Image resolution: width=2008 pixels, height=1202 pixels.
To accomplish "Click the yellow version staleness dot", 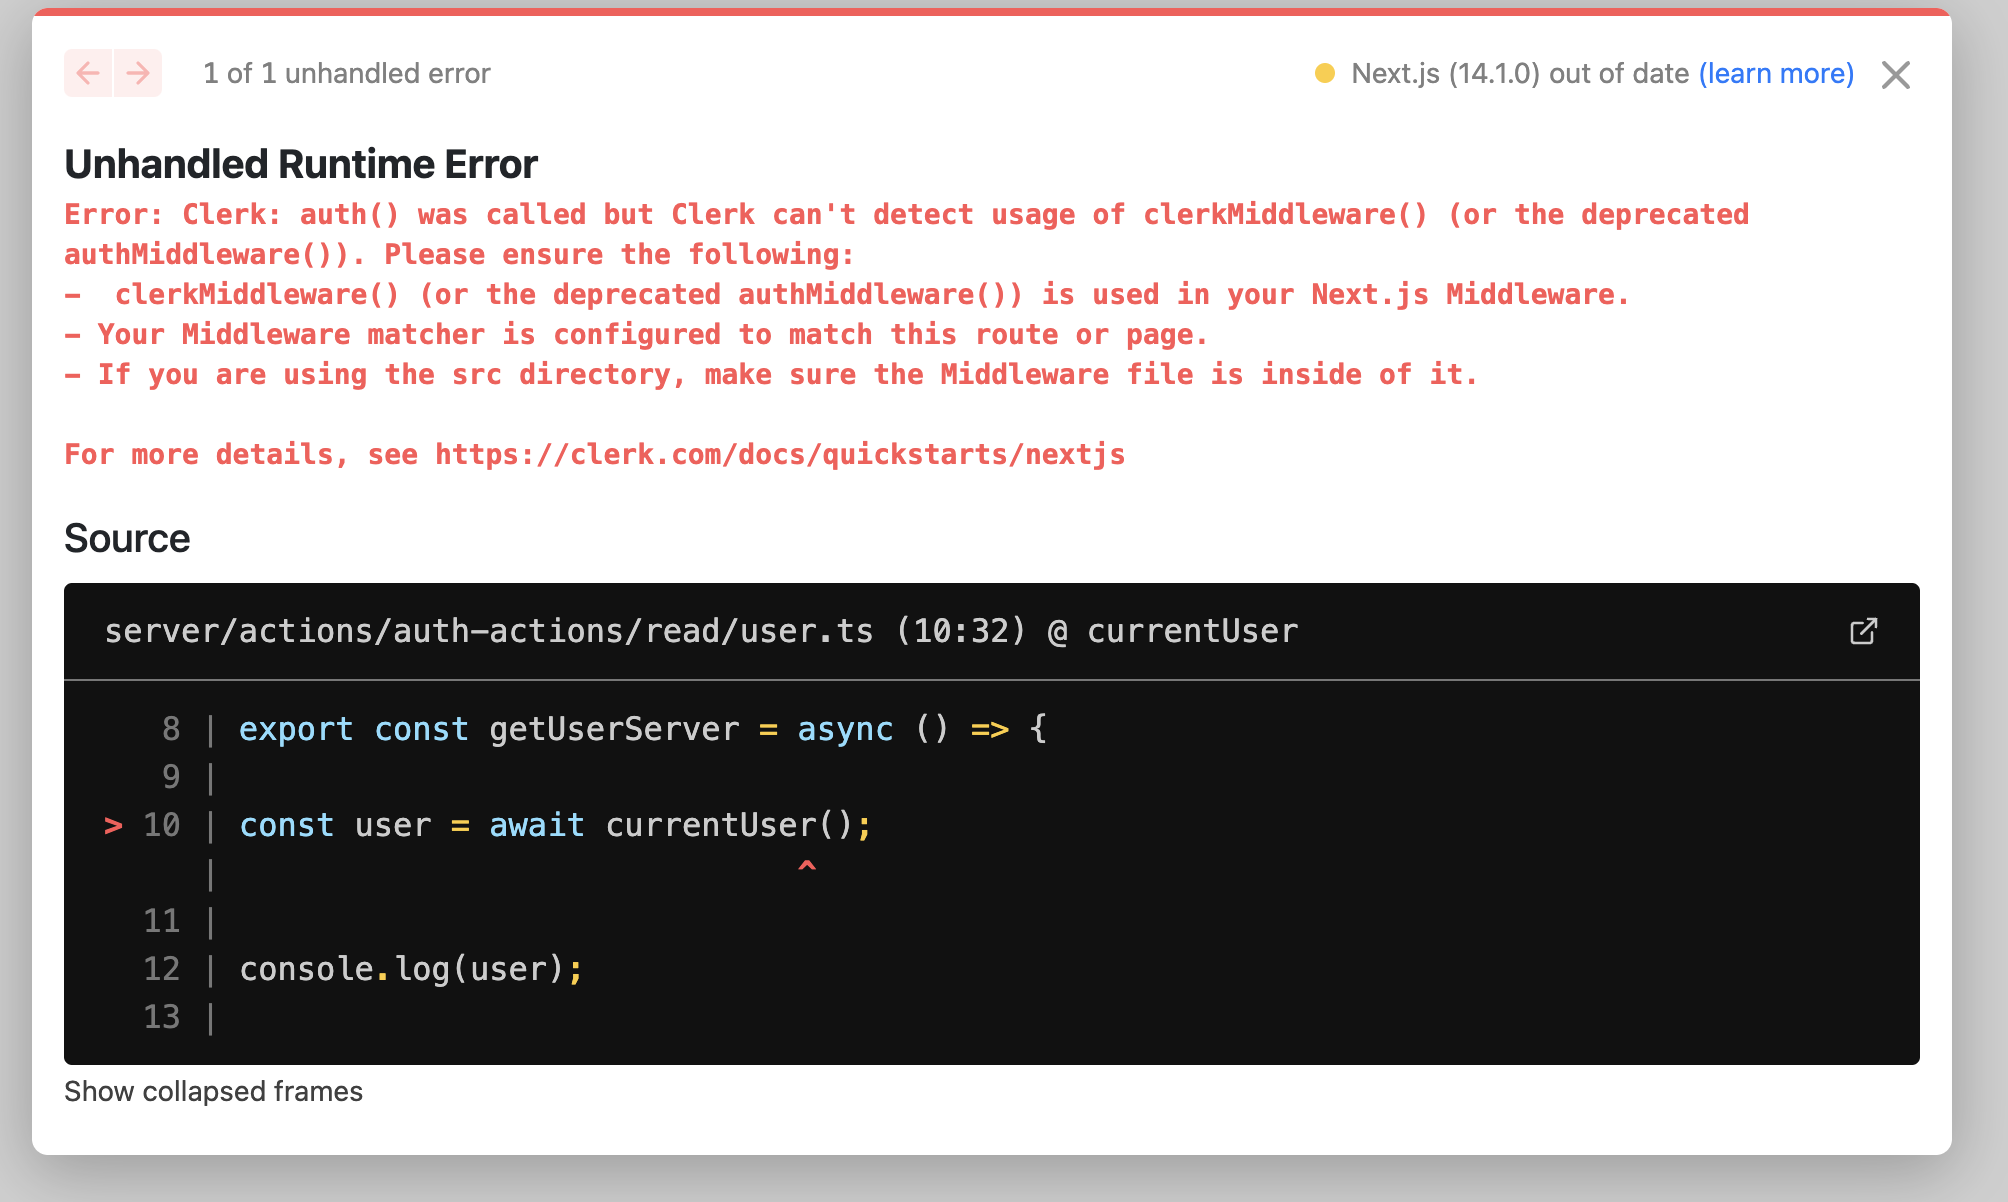I will pos(1325,73).
